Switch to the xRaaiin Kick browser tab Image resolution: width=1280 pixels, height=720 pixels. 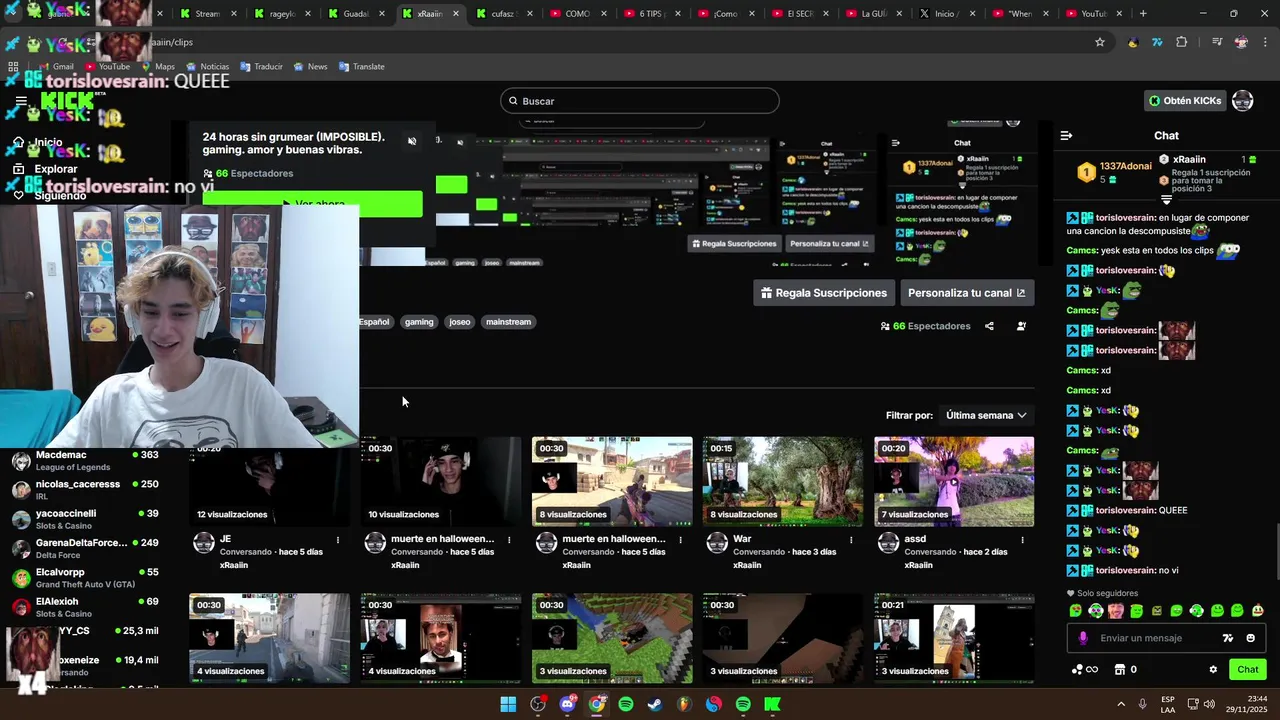431,14
